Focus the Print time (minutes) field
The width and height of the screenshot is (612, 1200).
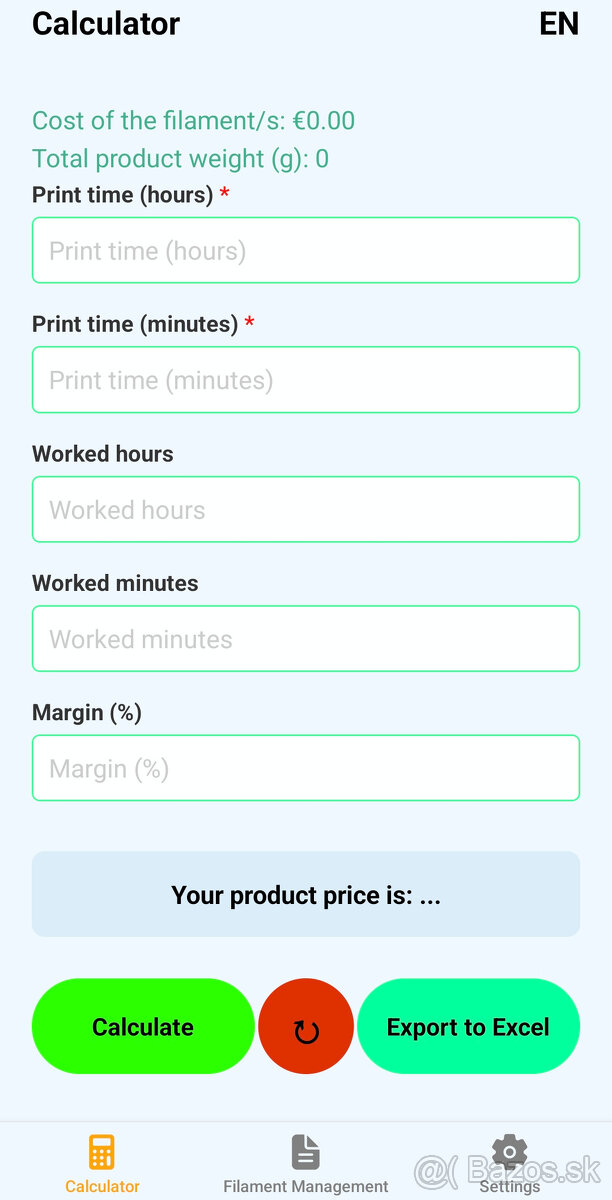(306, 380)
